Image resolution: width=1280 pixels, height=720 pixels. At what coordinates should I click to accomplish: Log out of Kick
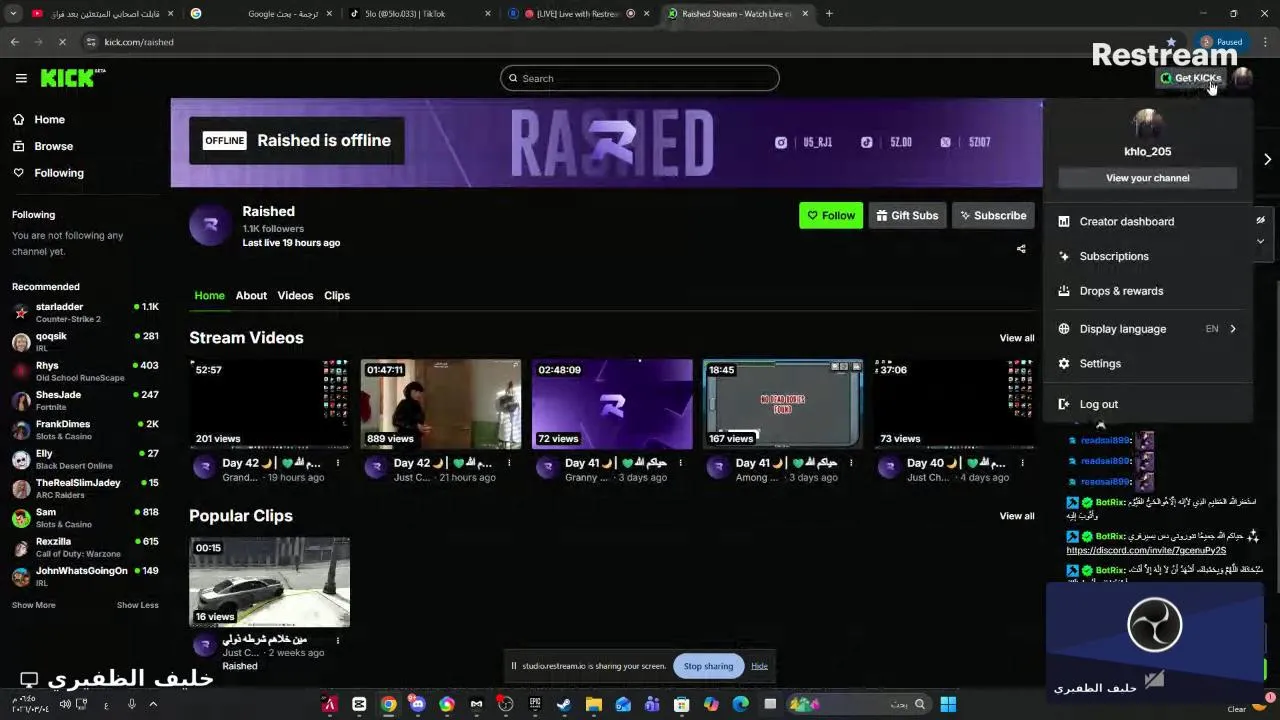pos(1147,404)
